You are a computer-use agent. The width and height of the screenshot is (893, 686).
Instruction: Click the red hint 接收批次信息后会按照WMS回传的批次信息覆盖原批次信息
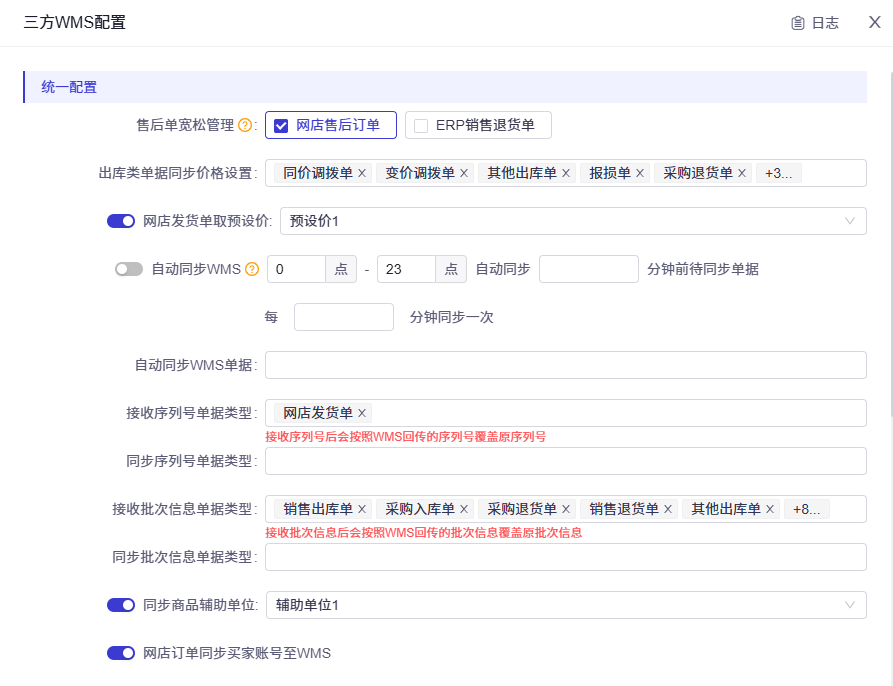(x=424, y=533)
